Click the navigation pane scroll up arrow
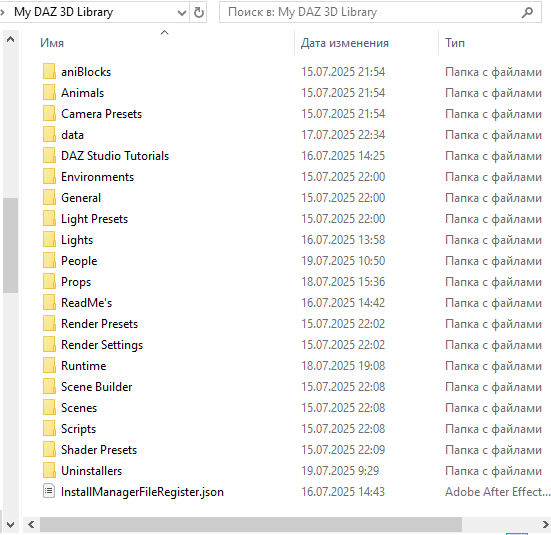This screenshot has height=535, width=551. tap(11, 39)
